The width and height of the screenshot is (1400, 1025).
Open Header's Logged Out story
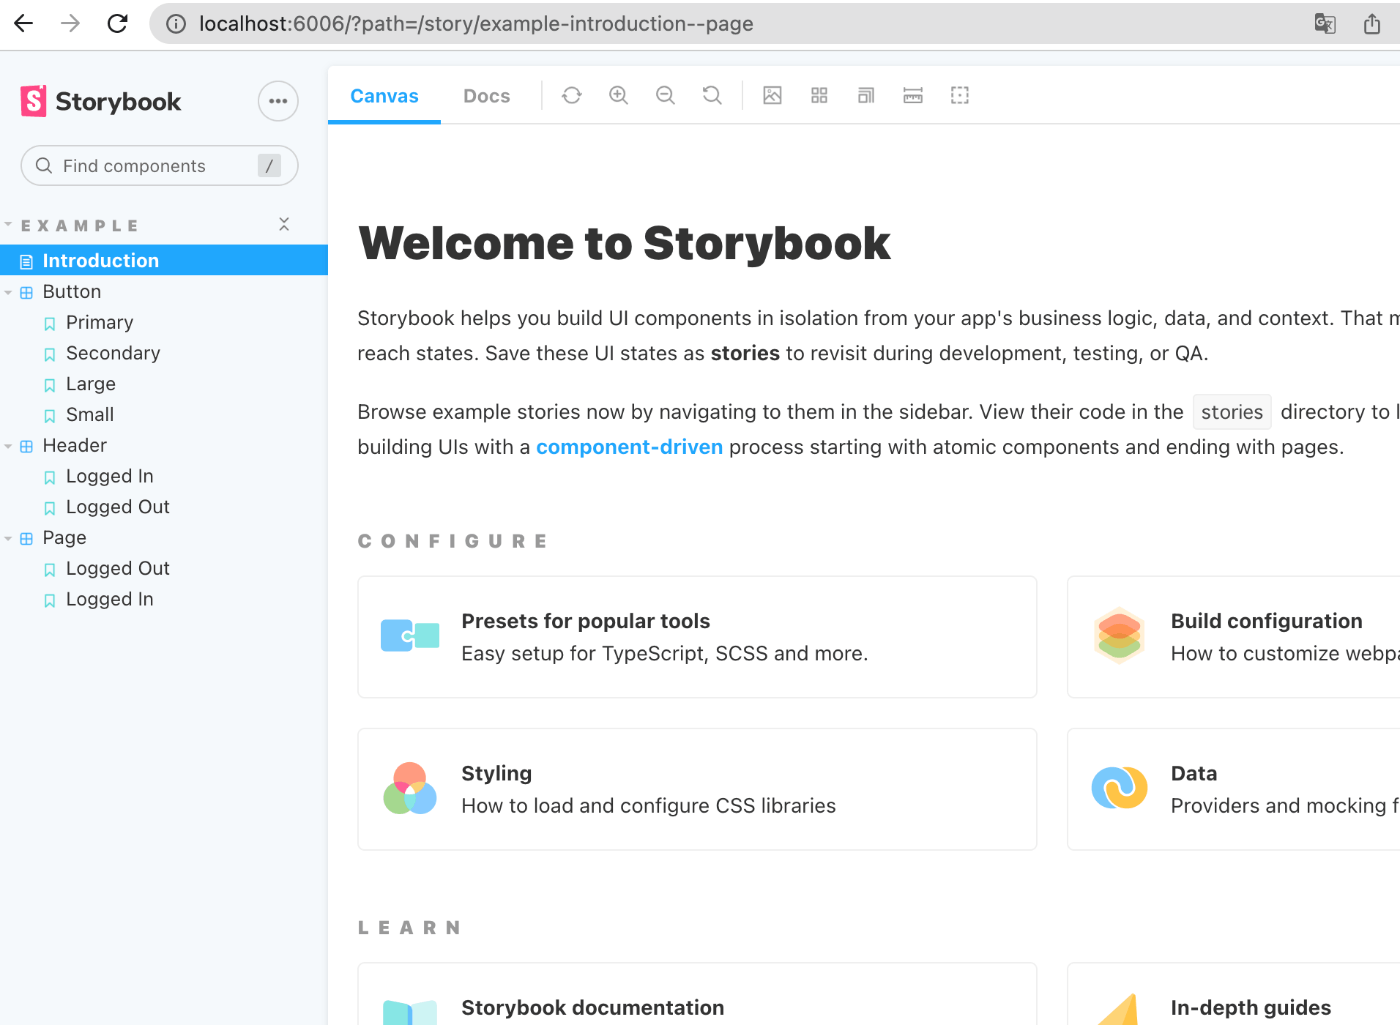(x=117, y=507)
